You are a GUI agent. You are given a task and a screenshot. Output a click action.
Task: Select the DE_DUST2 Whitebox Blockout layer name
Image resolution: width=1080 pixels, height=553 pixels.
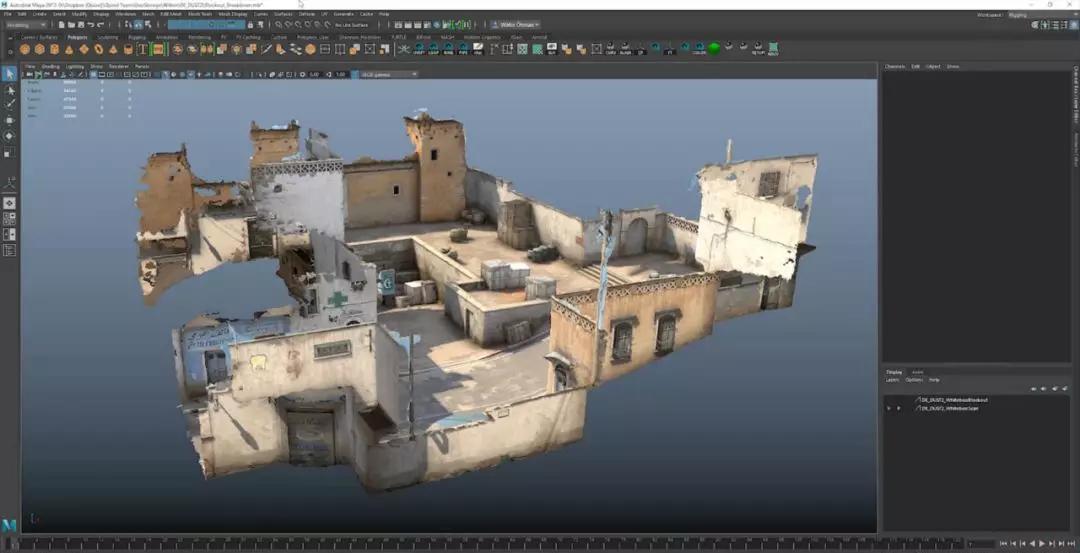[955, 399]
